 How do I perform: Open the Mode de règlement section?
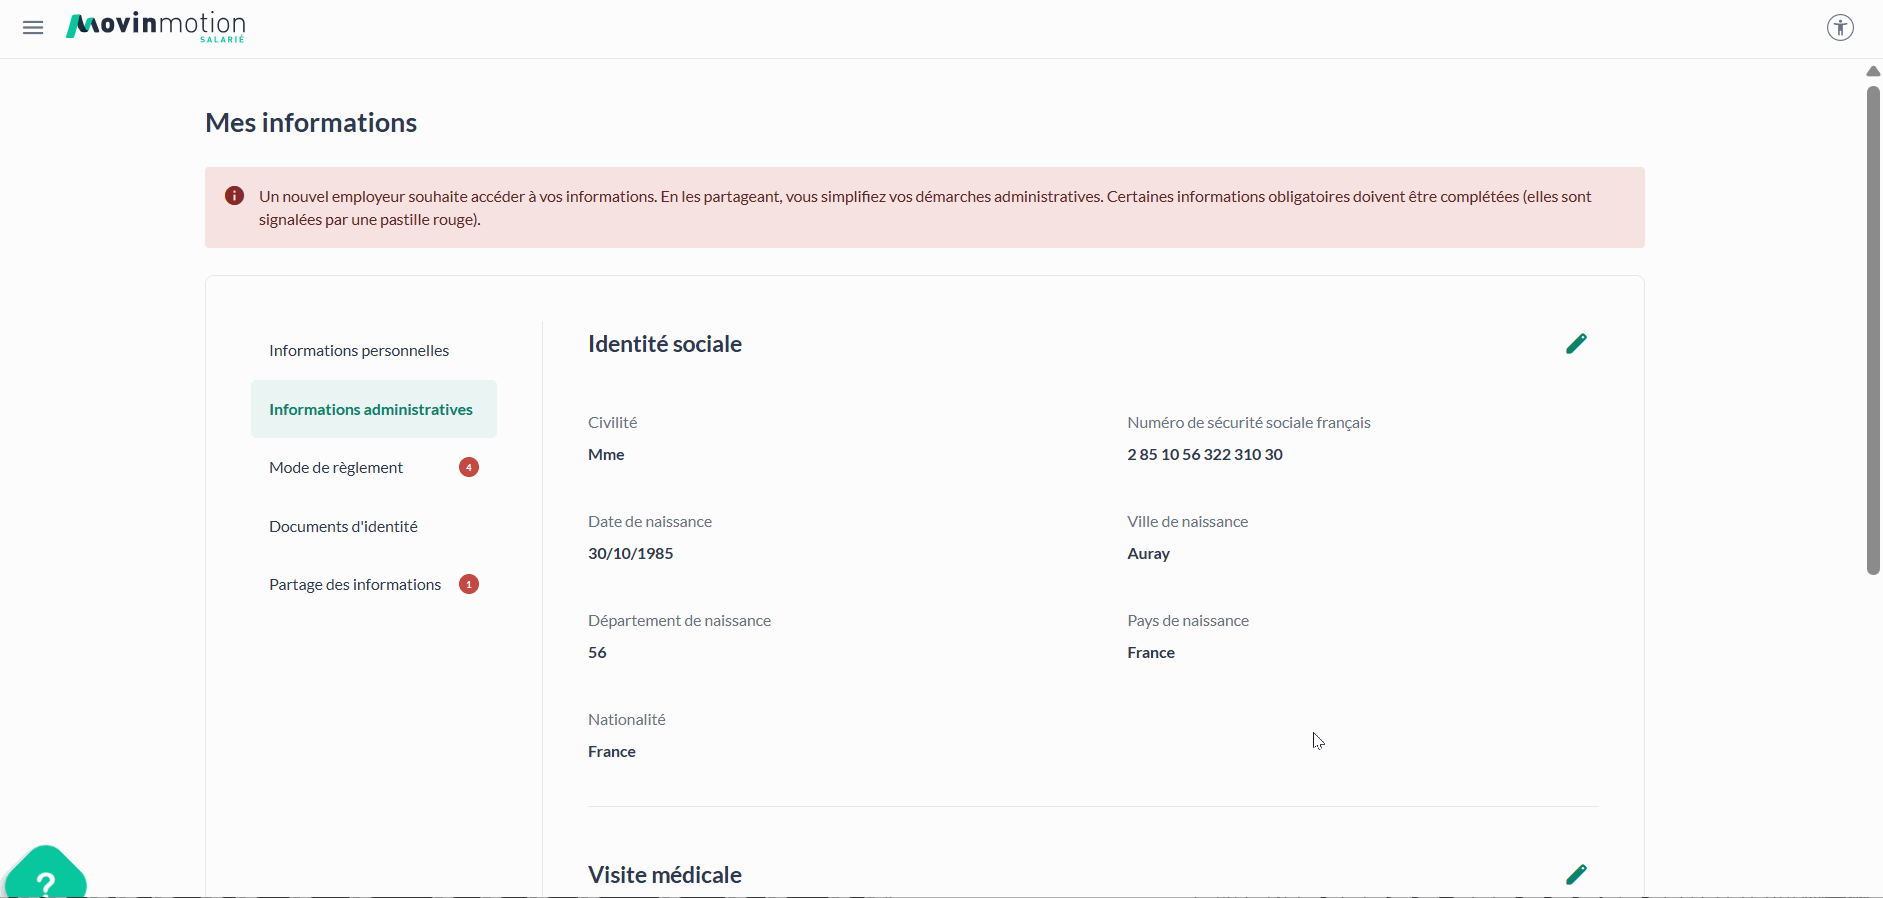[x=336, y=468]
